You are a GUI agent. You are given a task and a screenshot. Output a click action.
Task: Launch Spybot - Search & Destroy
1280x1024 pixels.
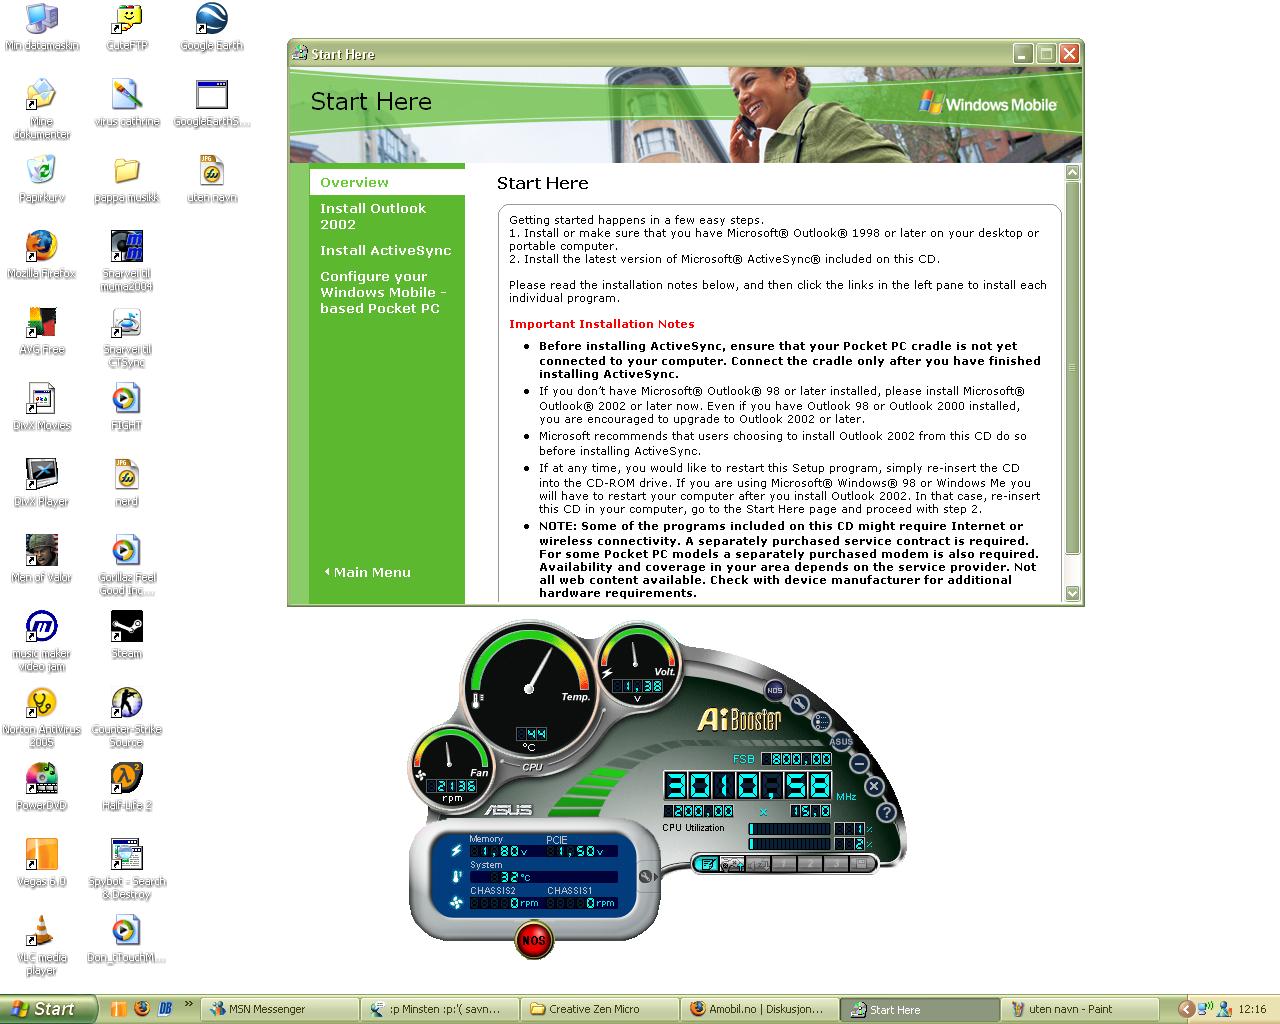126,869
